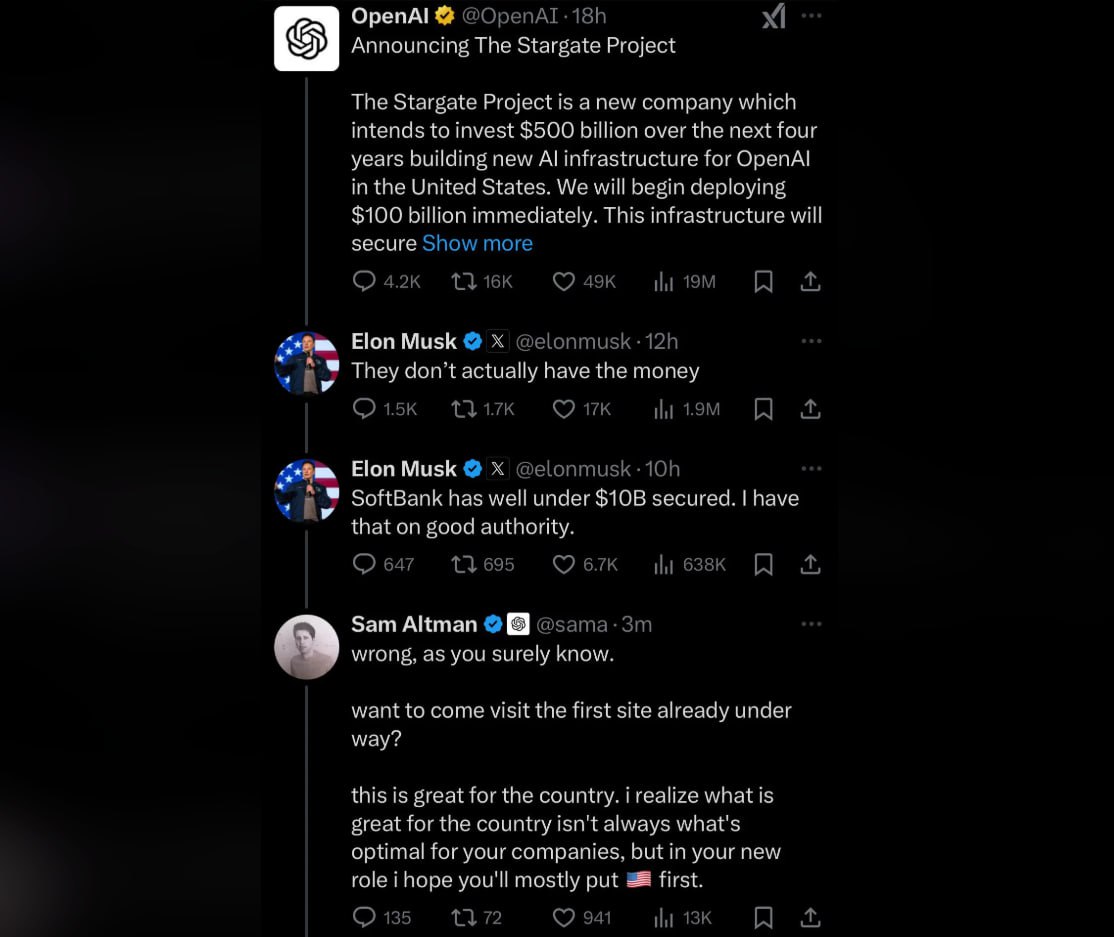Viewport: 1114px width, 937px height.
Task: Reply to the OpenAI Stargate announcement
Action: pos(364,282)
